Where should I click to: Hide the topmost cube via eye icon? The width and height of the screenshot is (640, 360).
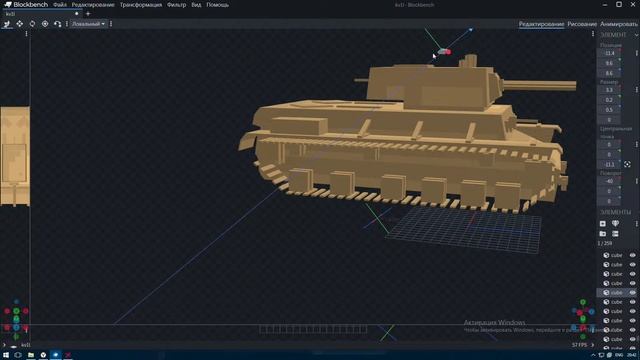click(633, 255)
